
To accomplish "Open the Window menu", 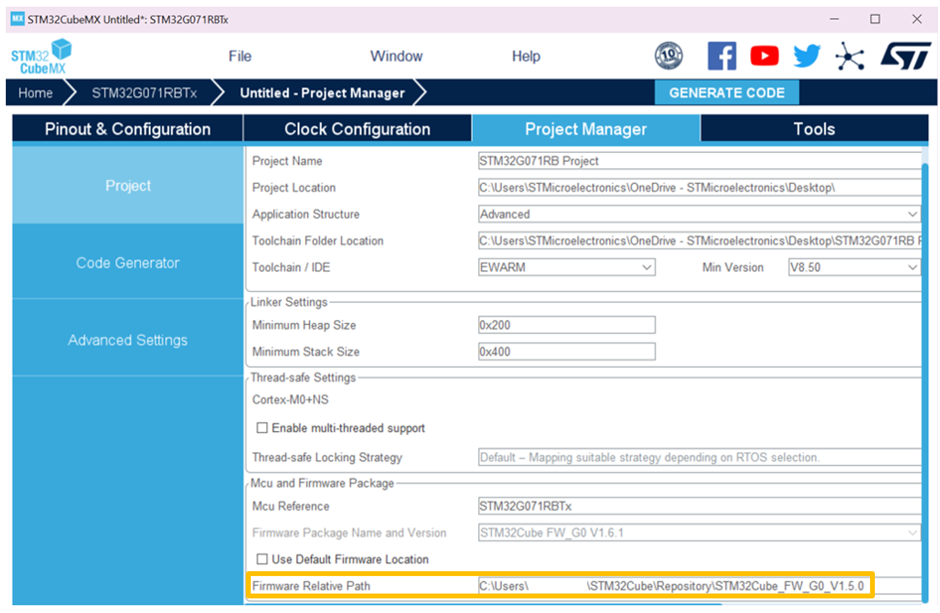I will point(396,56).
